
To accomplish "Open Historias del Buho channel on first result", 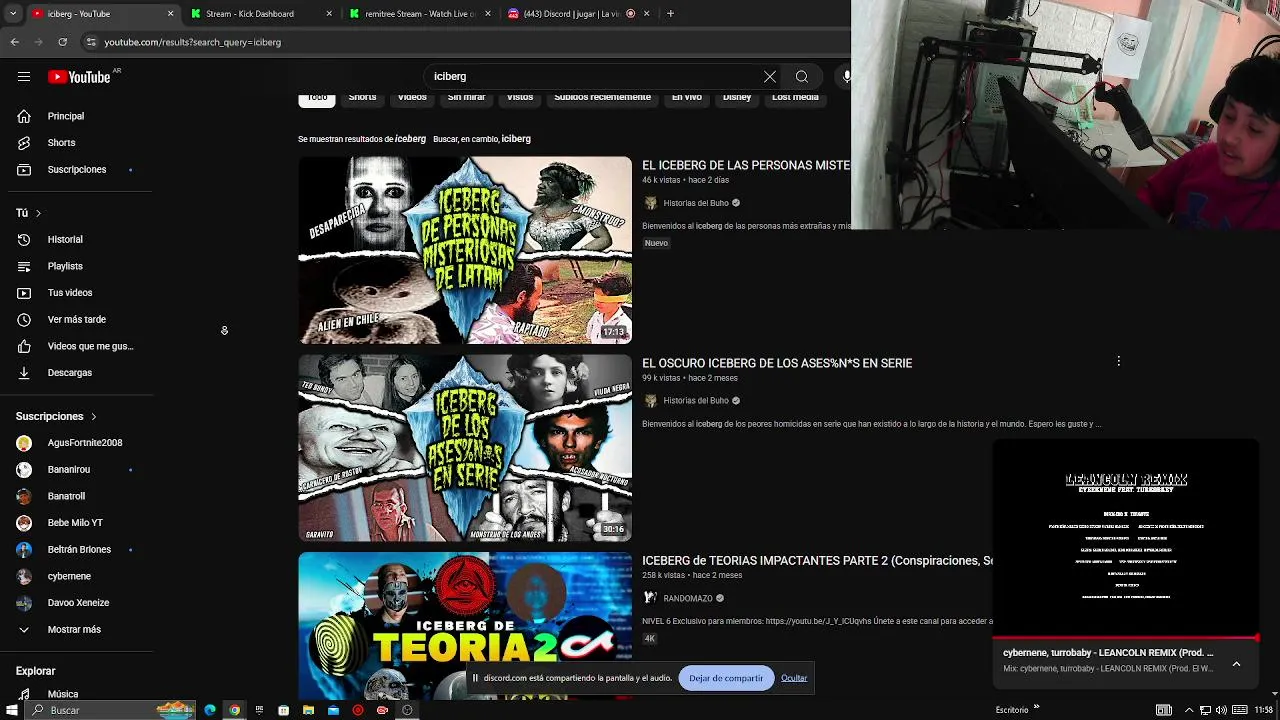I will point(696,203).
